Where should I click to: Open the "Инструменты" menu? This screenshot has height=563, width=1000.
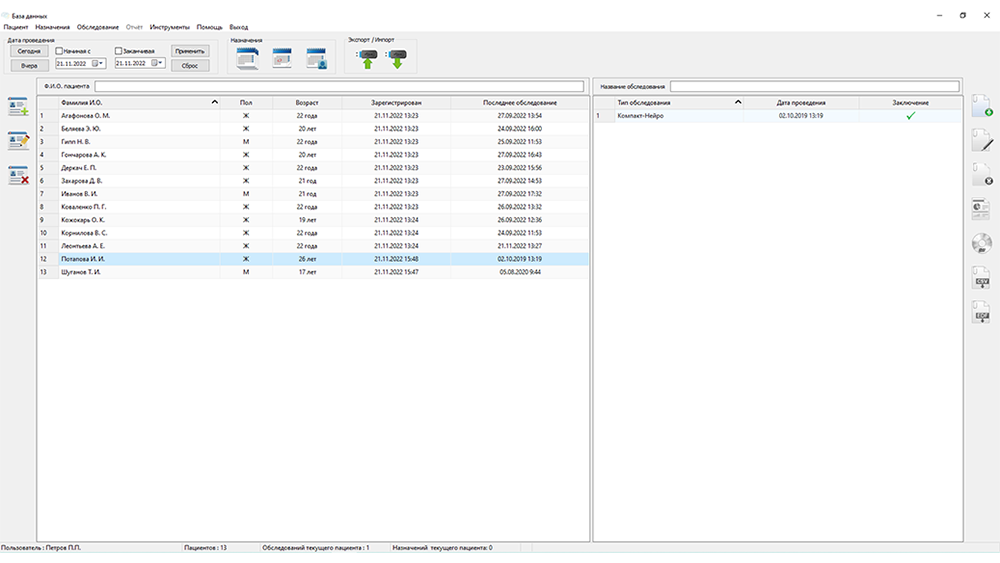click(170, 27)
